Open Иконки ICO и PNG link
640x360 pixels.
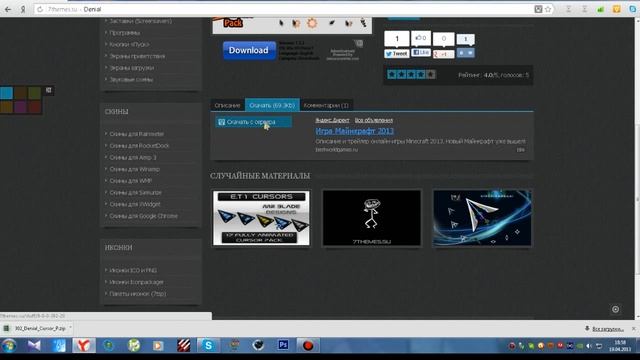click(133, 270)
